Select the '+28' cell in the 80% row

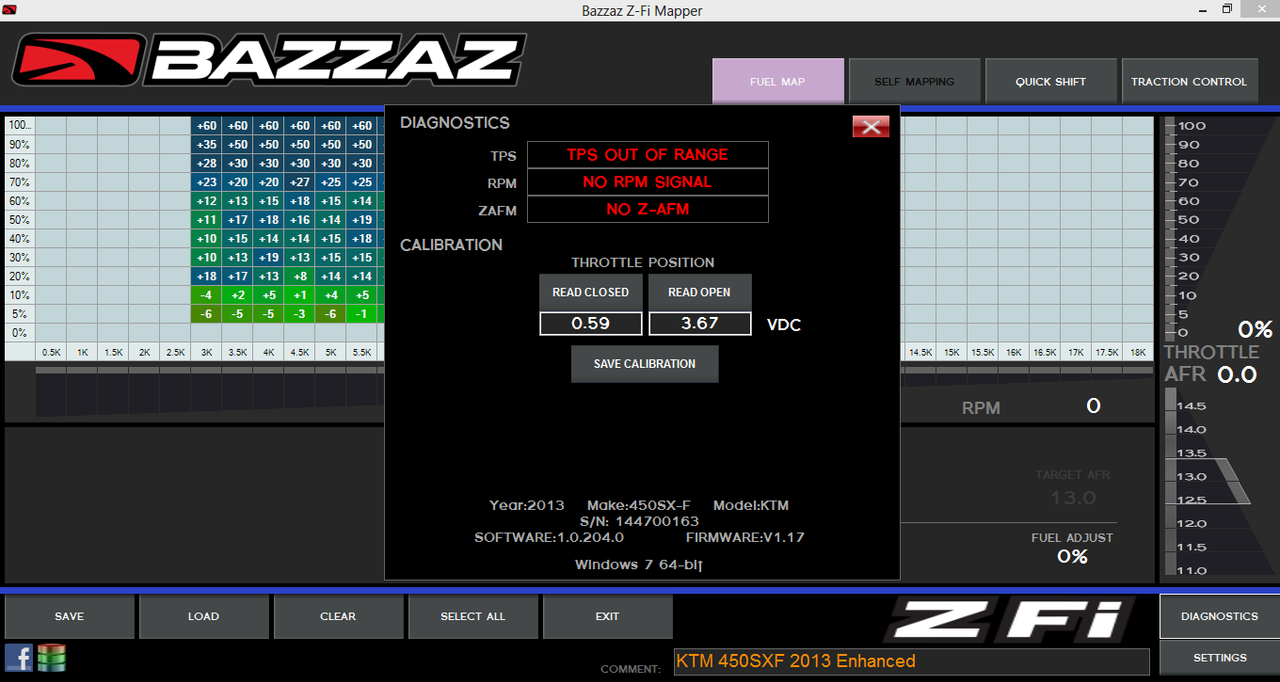click(x=207, y=163)
